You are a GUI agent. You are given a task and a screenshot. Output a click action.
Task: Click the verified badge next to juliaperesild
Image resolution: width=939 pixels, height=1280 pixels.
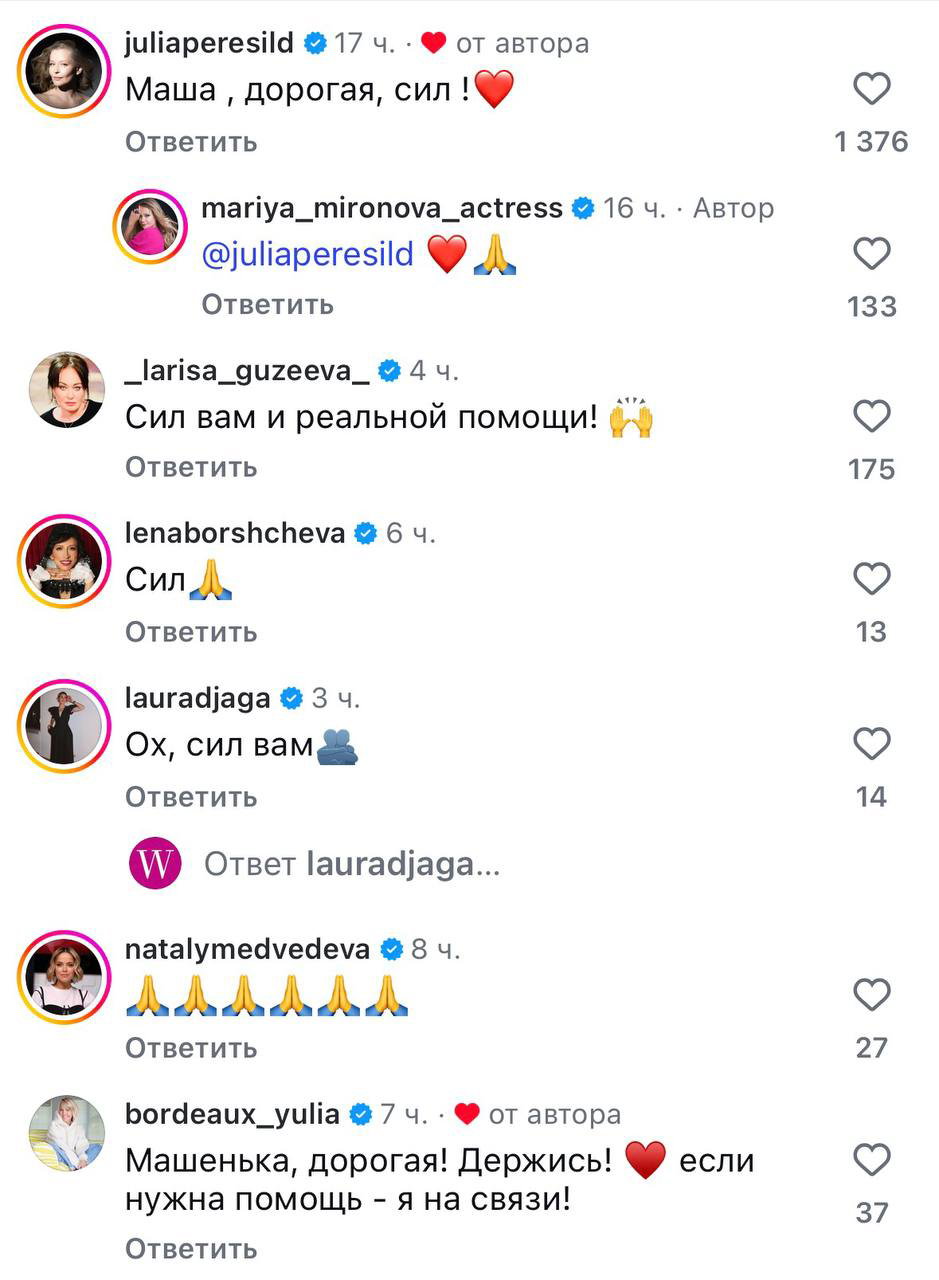[x=316, y=42]
